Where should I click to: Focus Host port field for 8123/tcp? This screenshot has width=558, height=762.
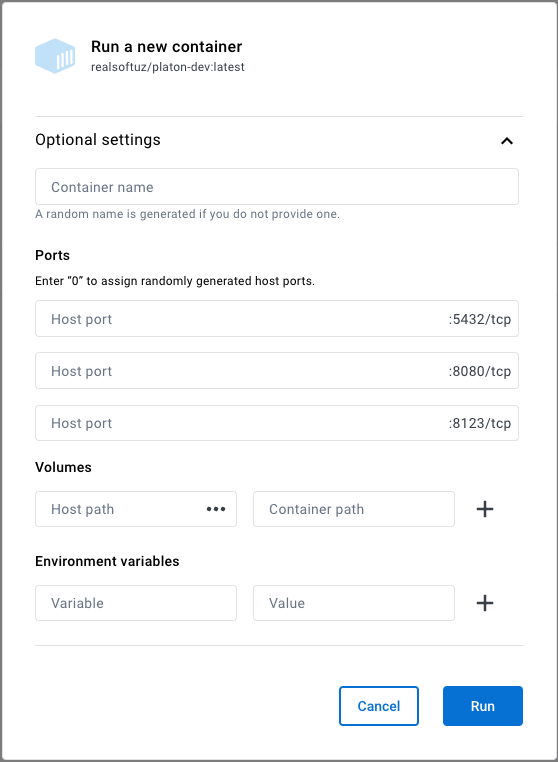pyautogui.click(x=277, y=423)
